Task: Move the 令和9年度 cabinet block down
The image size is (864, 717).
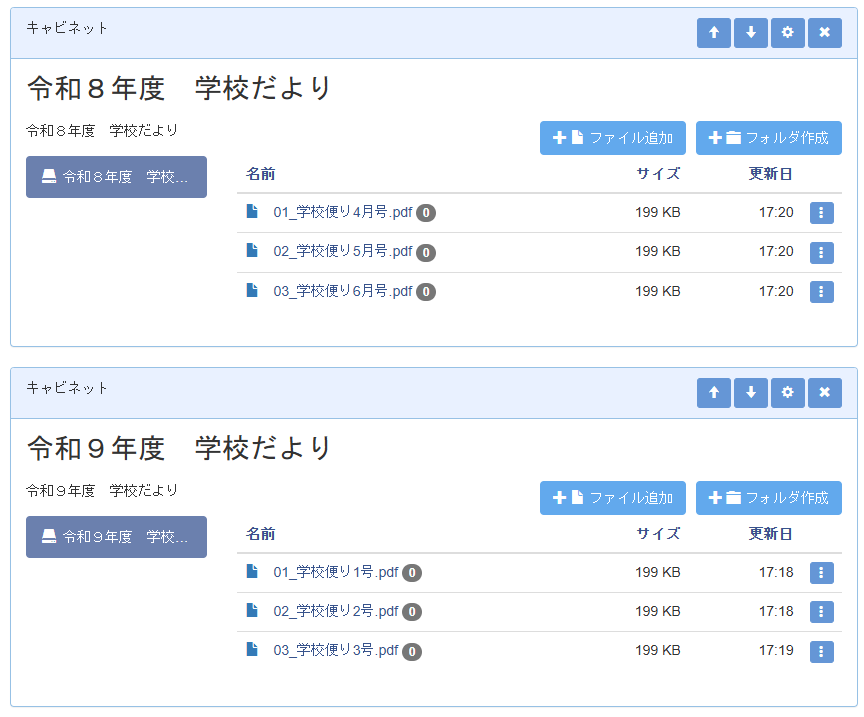Action: [750, 393]
